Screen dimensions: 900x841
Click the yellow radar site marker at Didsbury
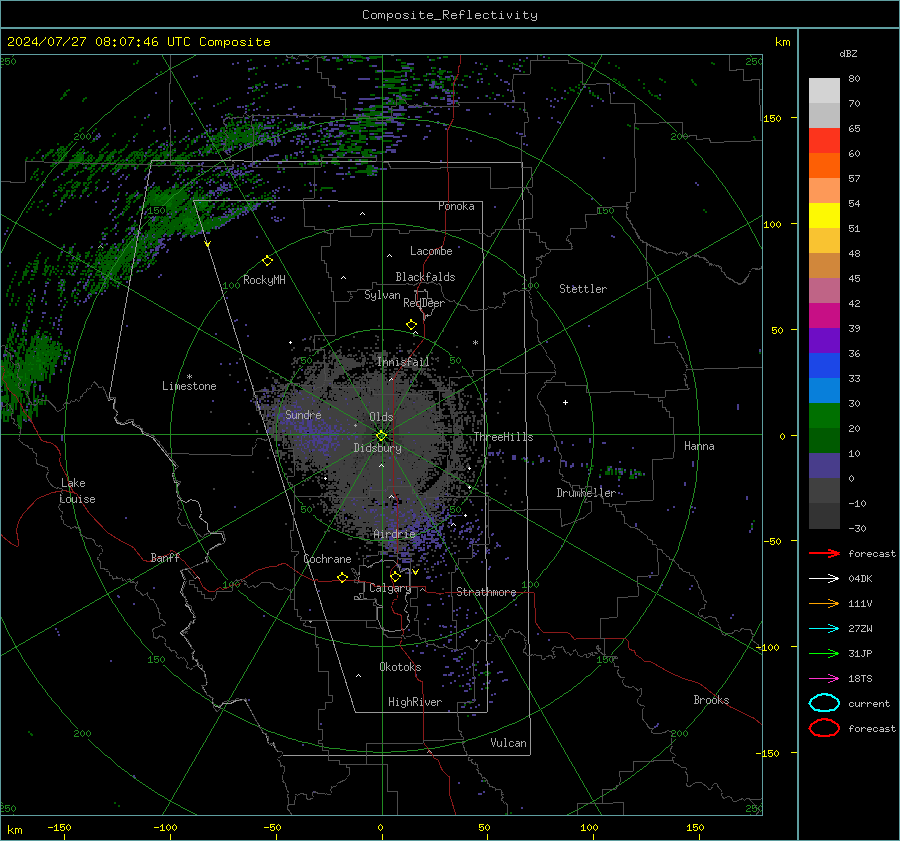coord(381,436)
